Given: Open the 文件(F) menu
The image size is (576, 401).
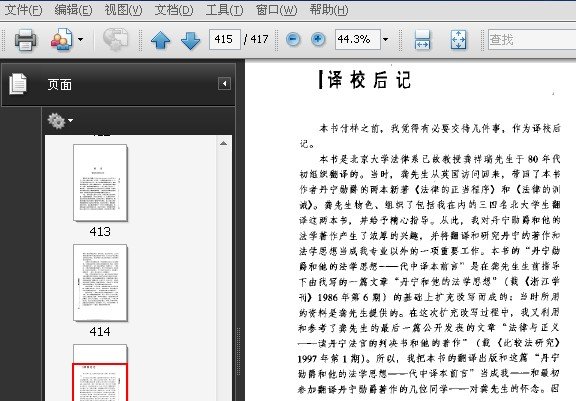Looking at the screenshot, I should (x=23, y=10).
